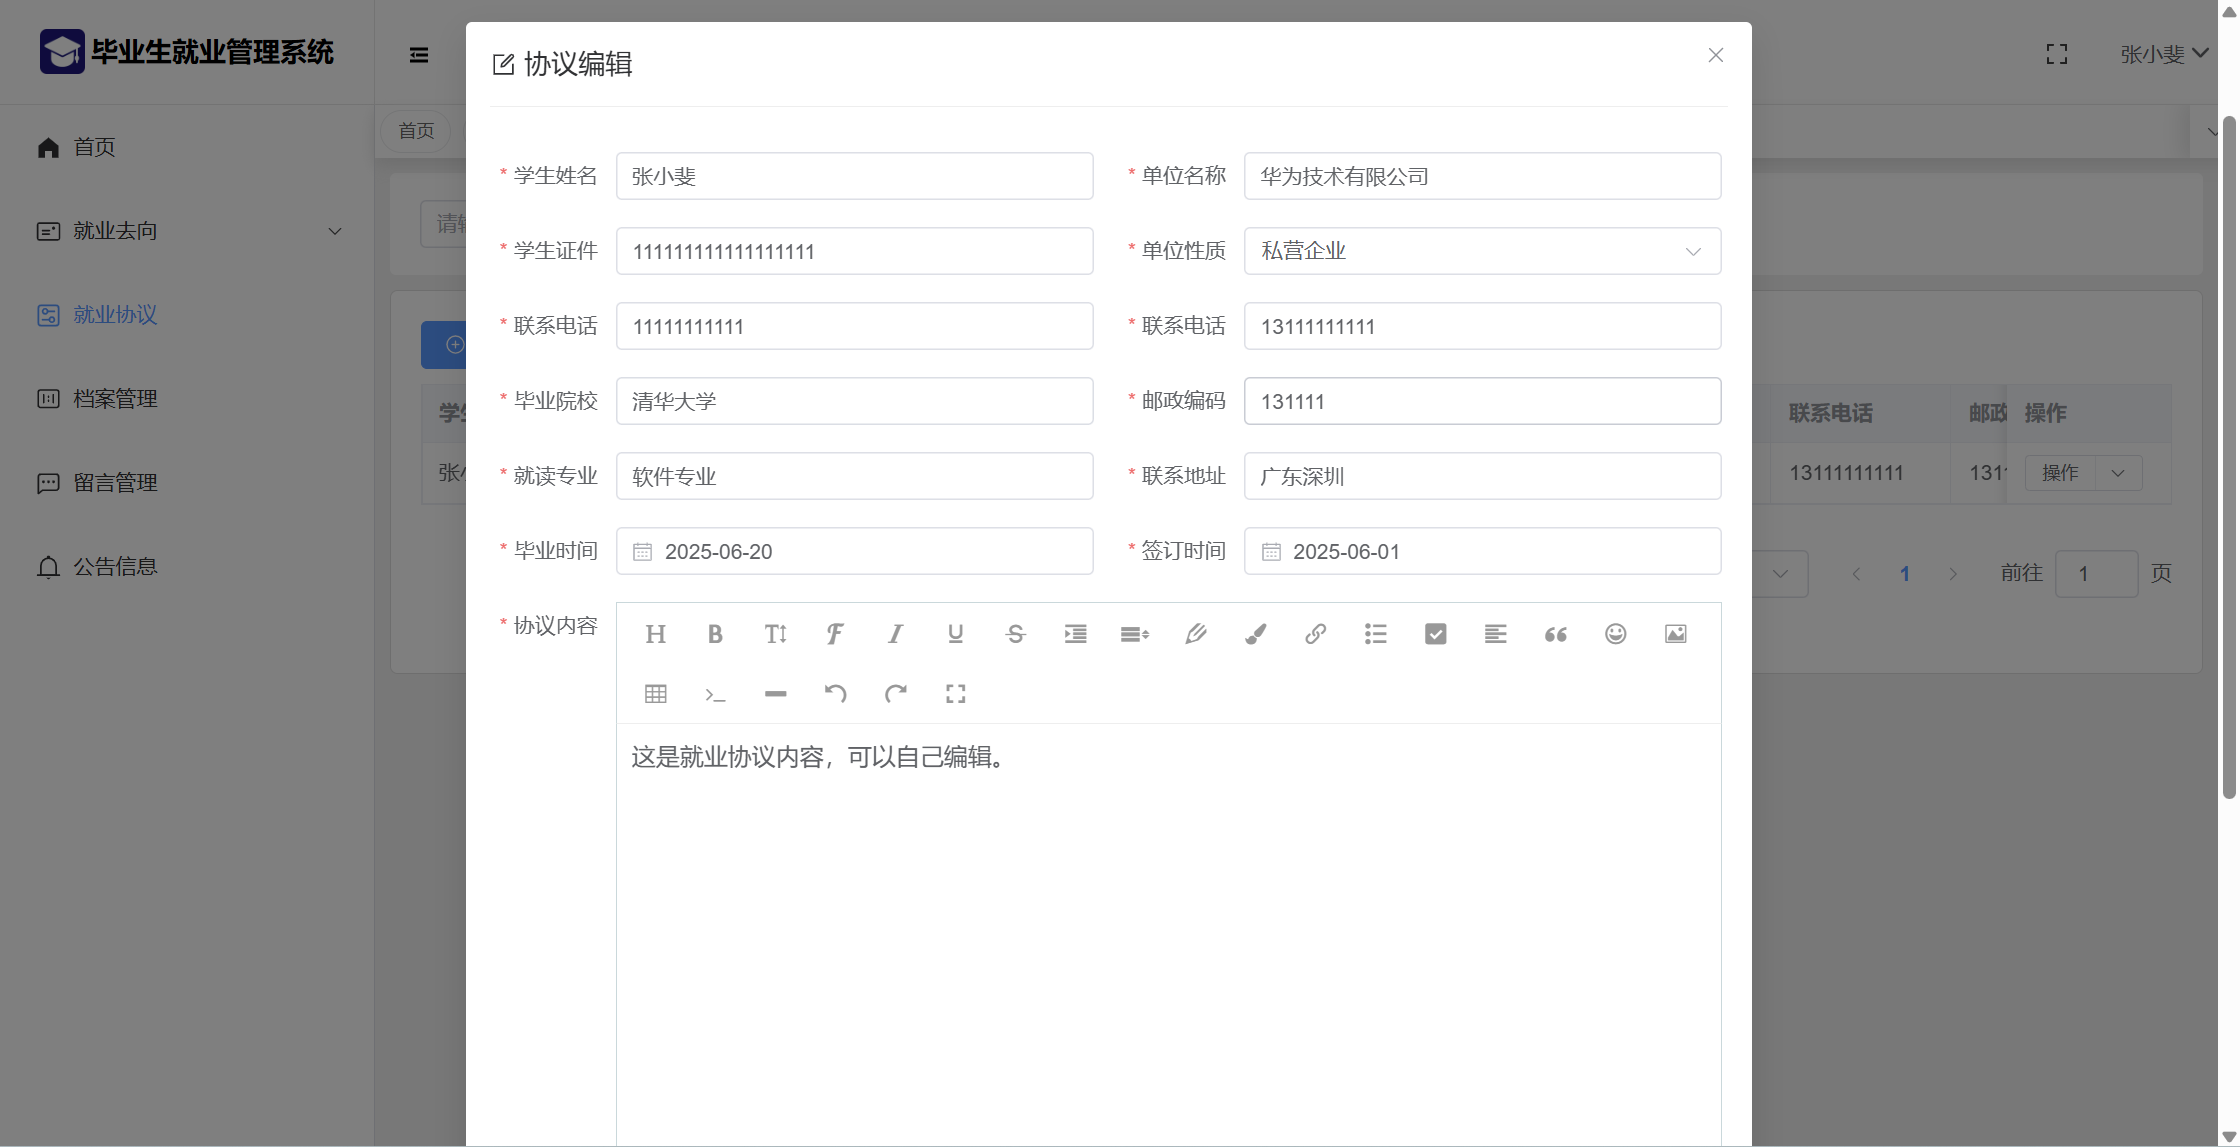This screenshot has width=2240, height=1147.
Task: Toggle the sidebar collapse hamburger icon
Action: click(x=419, y=55)
